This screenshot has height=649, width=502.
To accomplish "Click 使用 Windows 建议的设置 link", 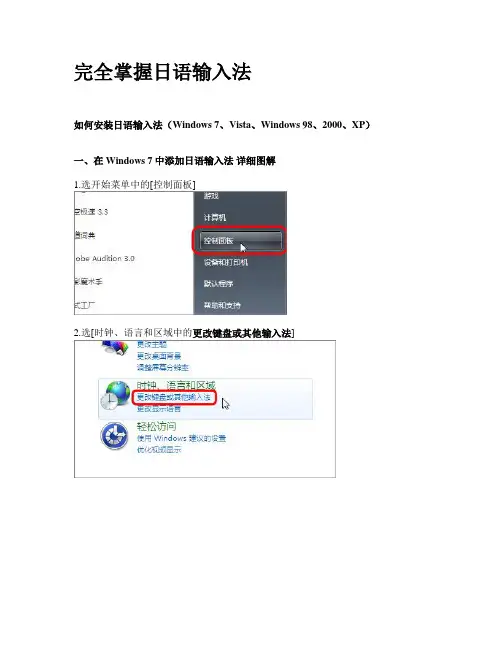I will click(182, 438).
